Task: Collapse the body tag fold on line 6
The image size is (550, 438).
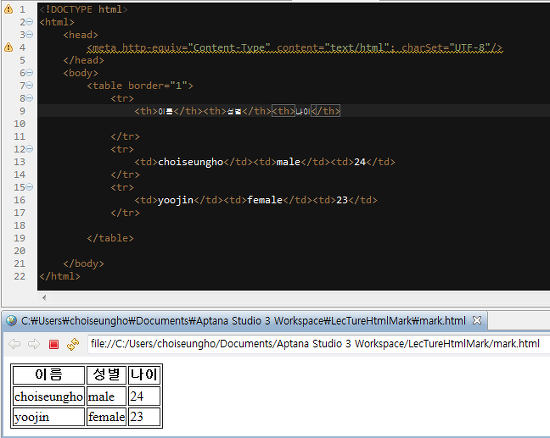Action: [x=30, y=73]
